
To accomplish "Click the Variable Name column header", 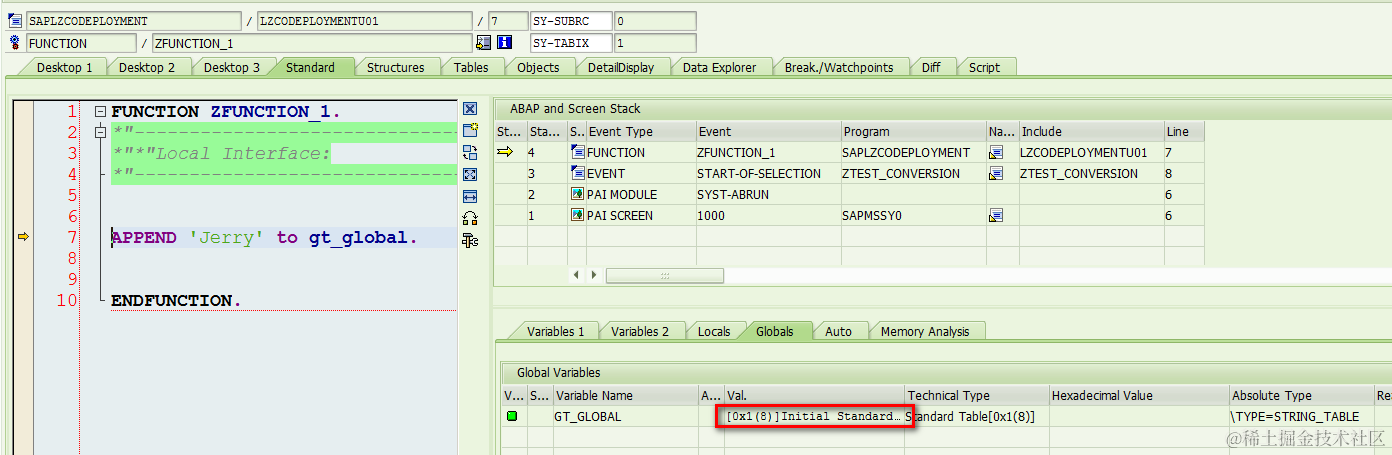I will pos(625,396).
